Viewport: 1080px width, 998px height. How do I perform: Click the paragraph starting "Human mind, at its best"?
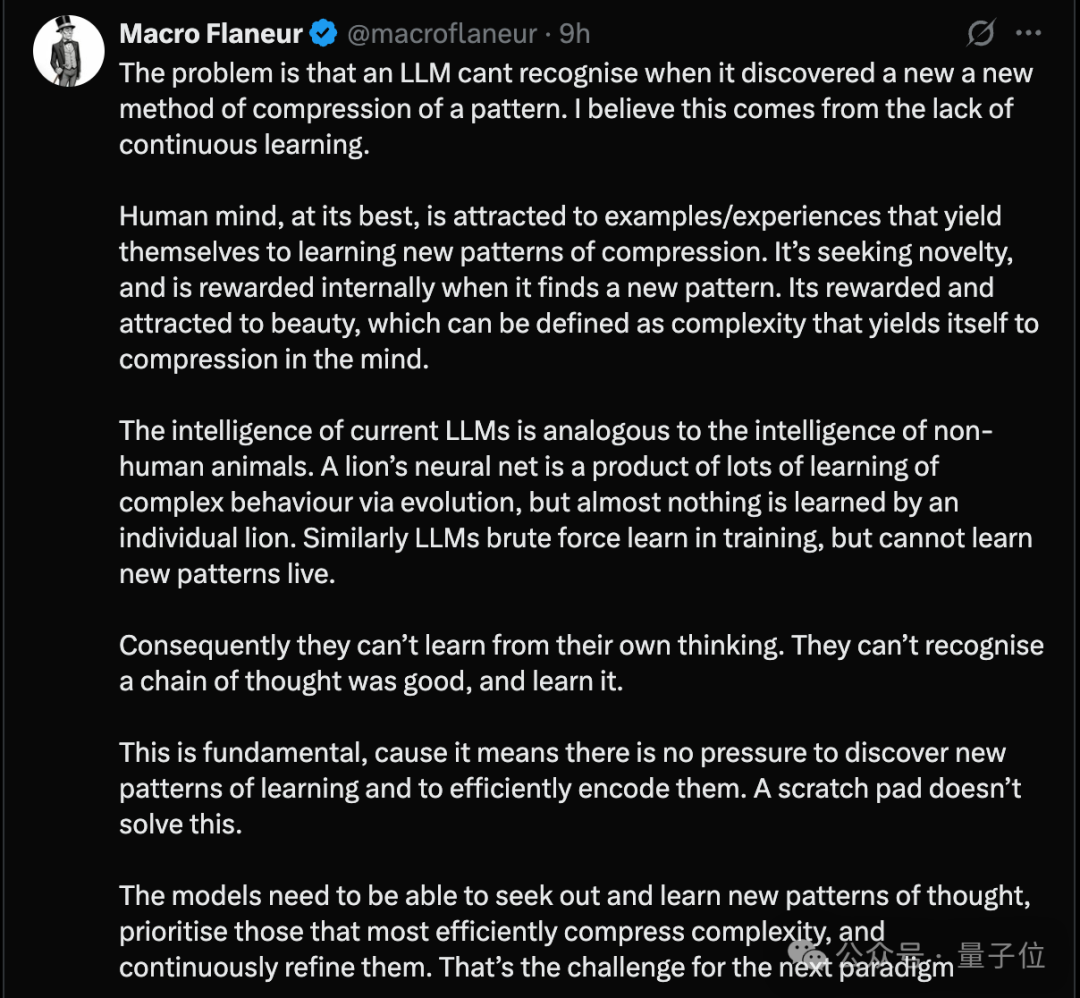point(579,288)
